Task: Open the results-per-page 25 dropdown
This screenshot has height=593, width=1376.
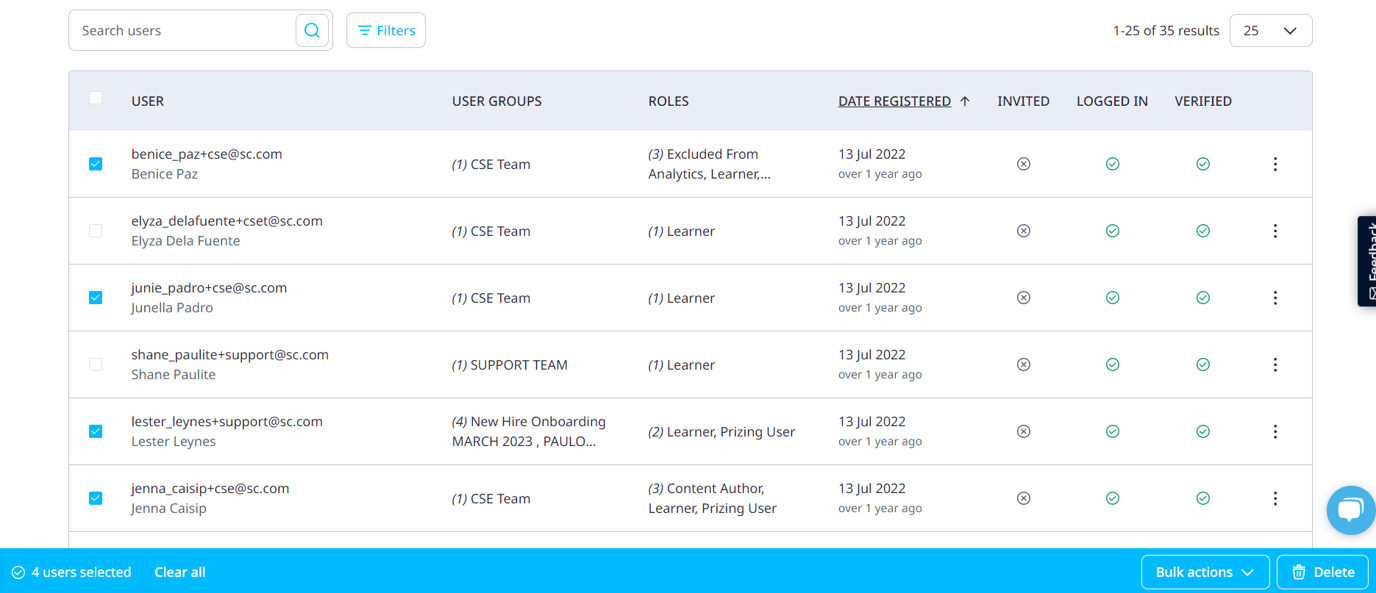Action: pos(1270,30)
